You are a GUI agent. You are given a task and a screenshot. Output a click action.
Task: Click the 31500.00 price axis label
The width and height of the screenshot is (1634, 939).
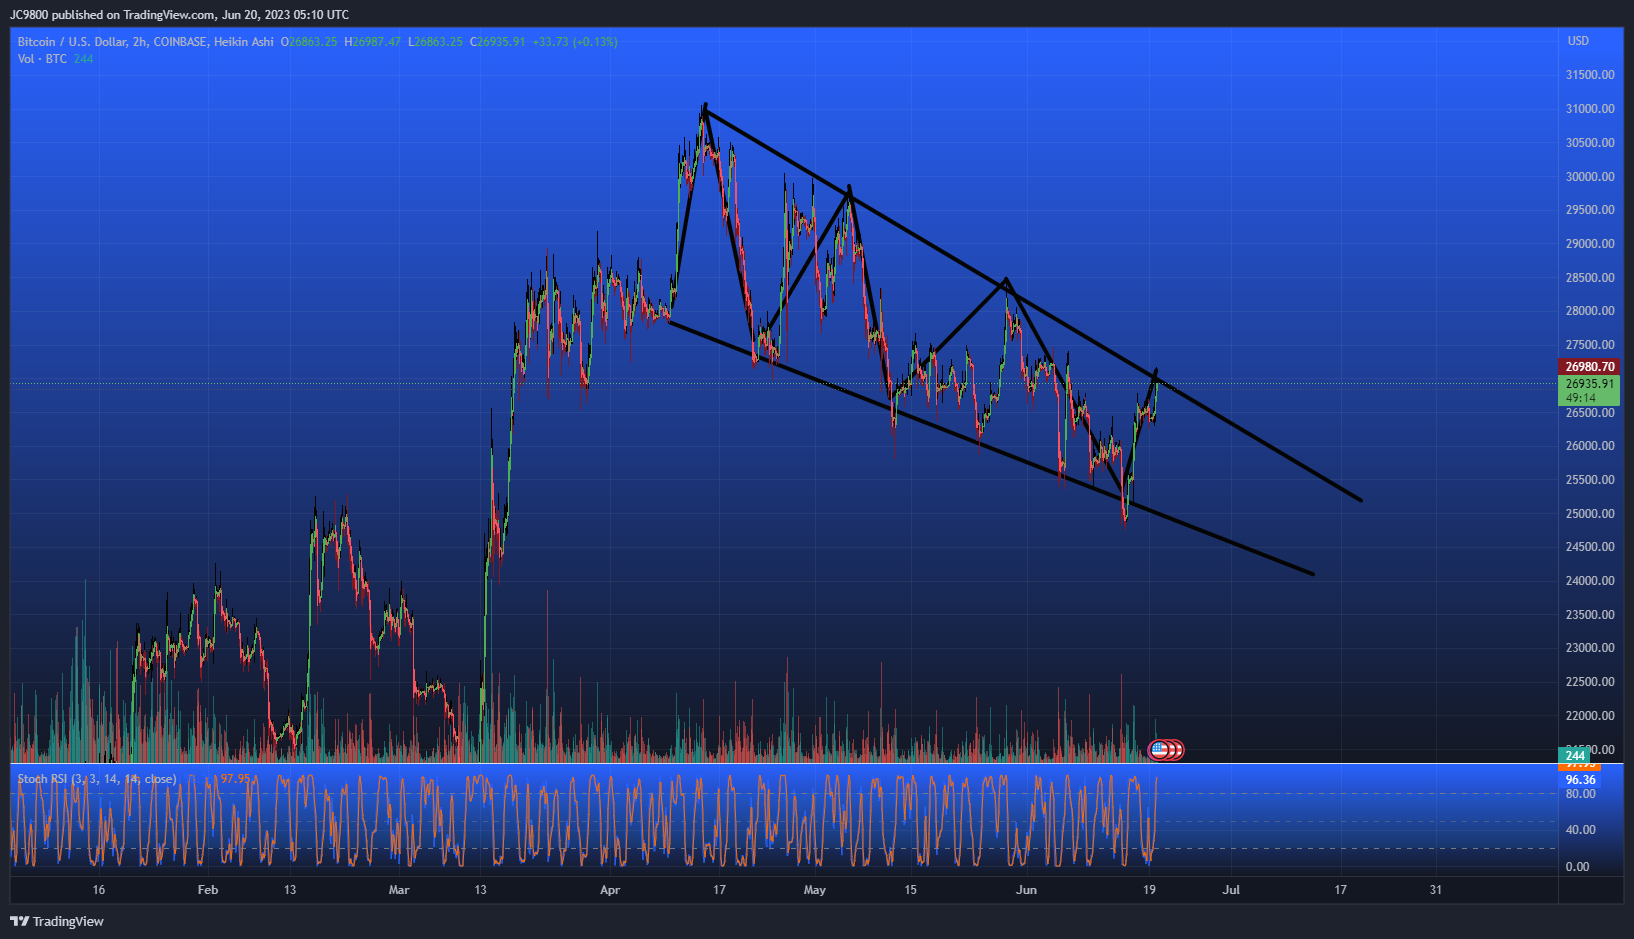[1590, 75]
